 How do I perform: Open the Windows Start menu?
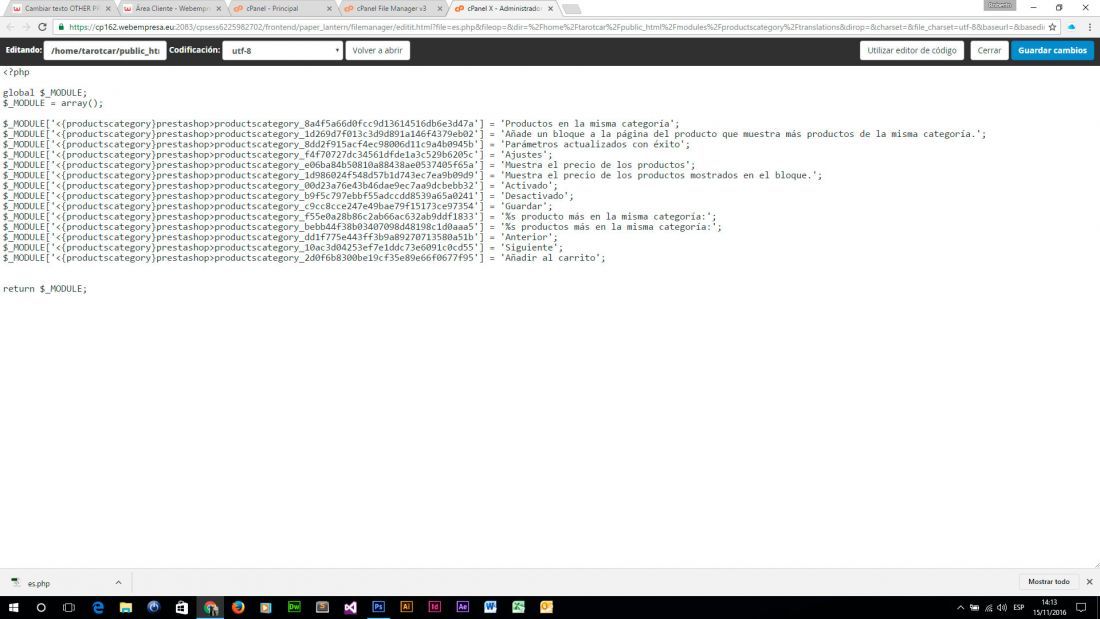[13, 607]
